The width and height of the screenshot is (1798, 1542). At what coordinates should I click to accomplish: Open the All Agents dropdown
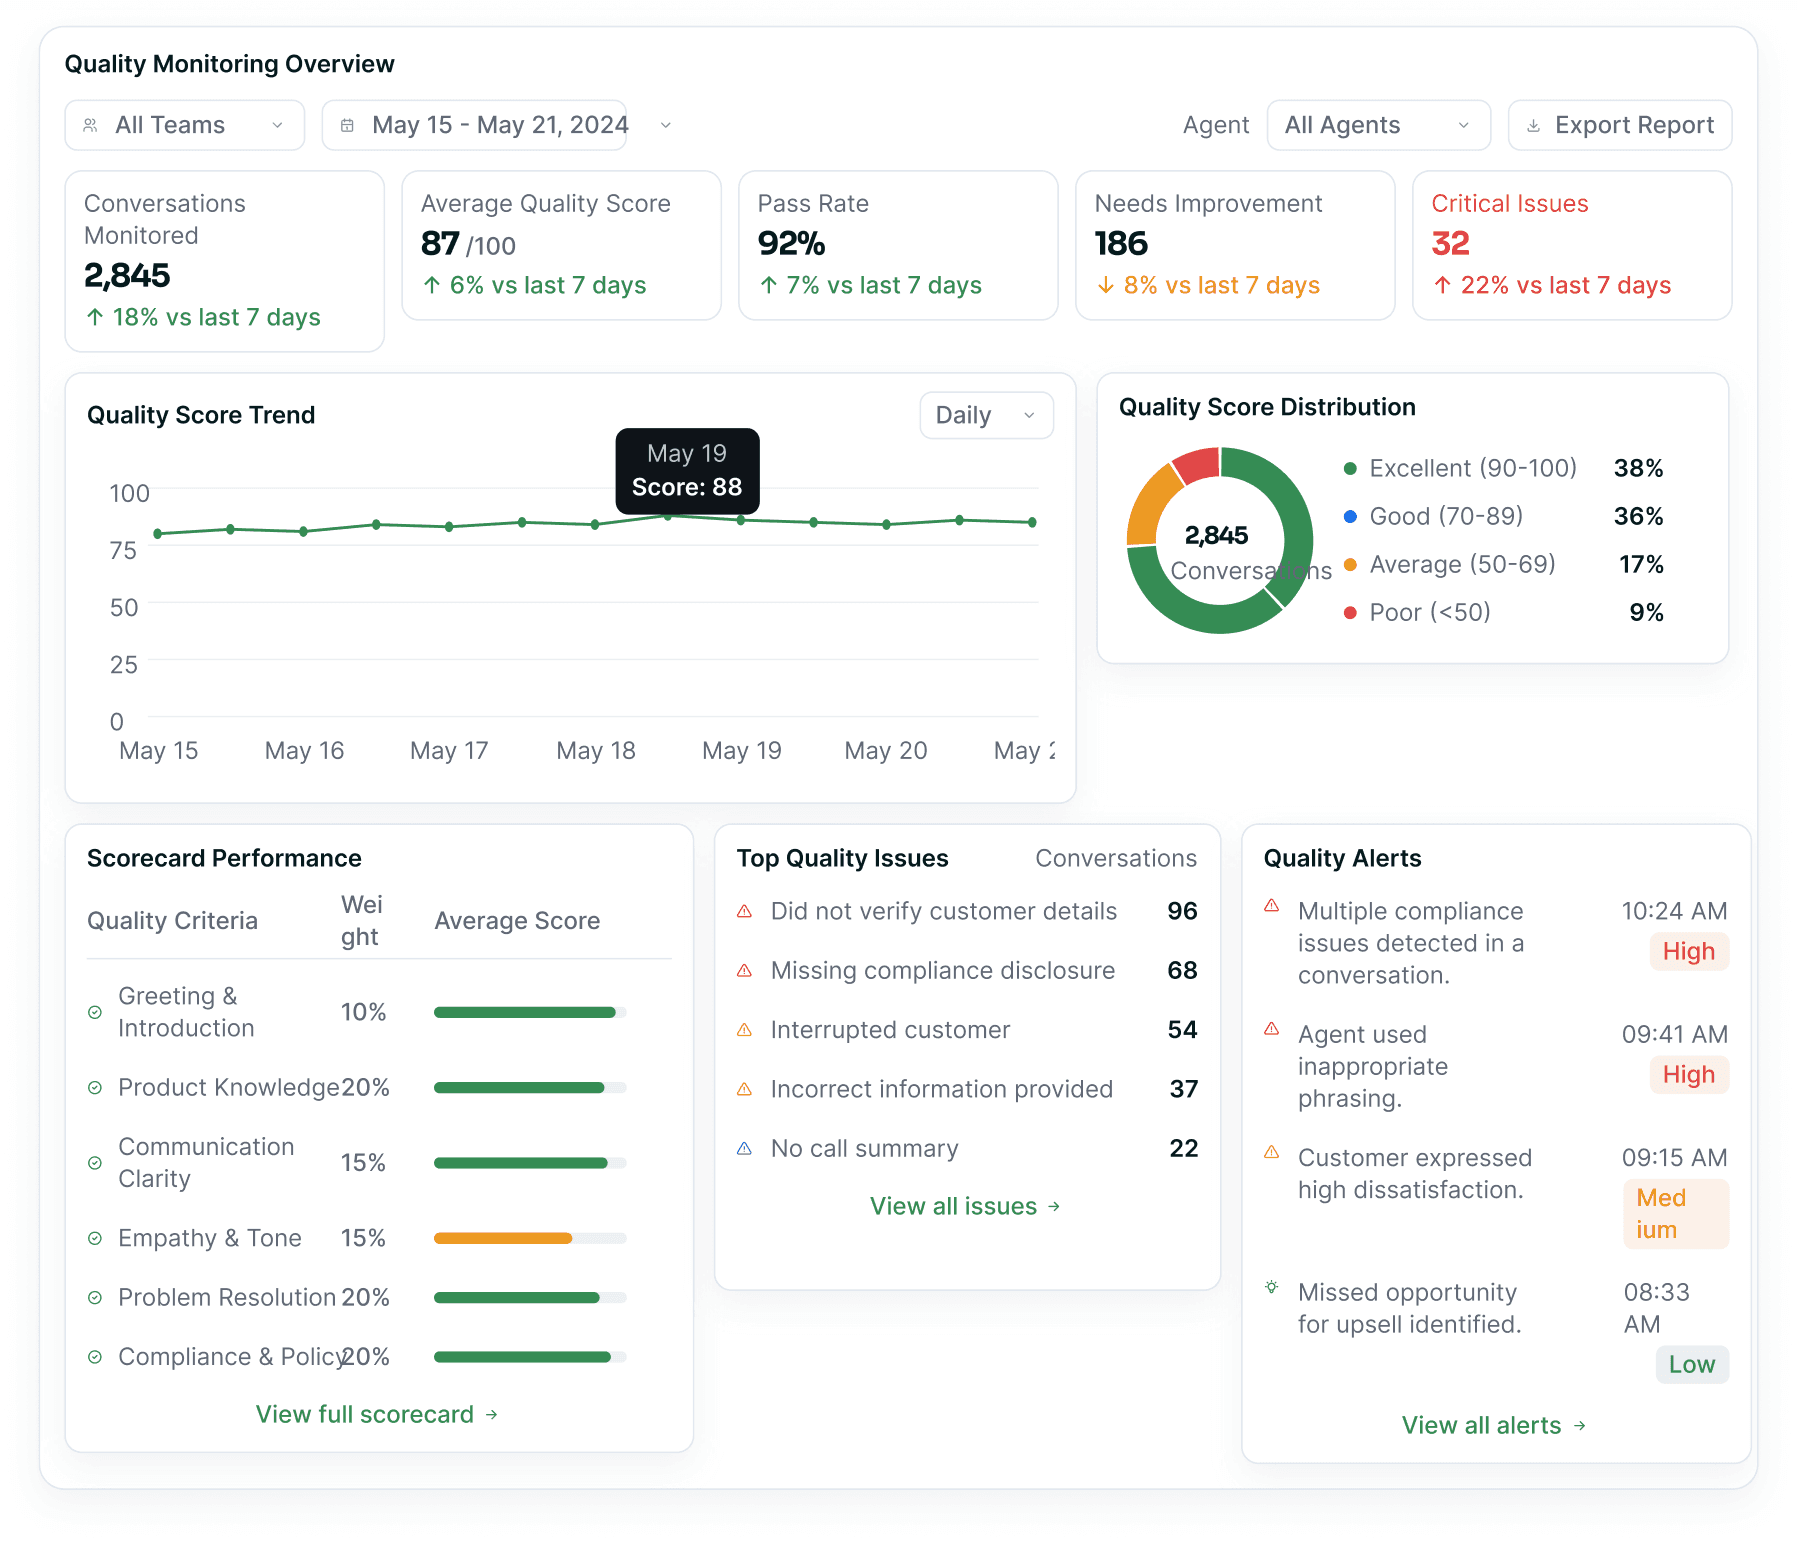[1378, 125]
